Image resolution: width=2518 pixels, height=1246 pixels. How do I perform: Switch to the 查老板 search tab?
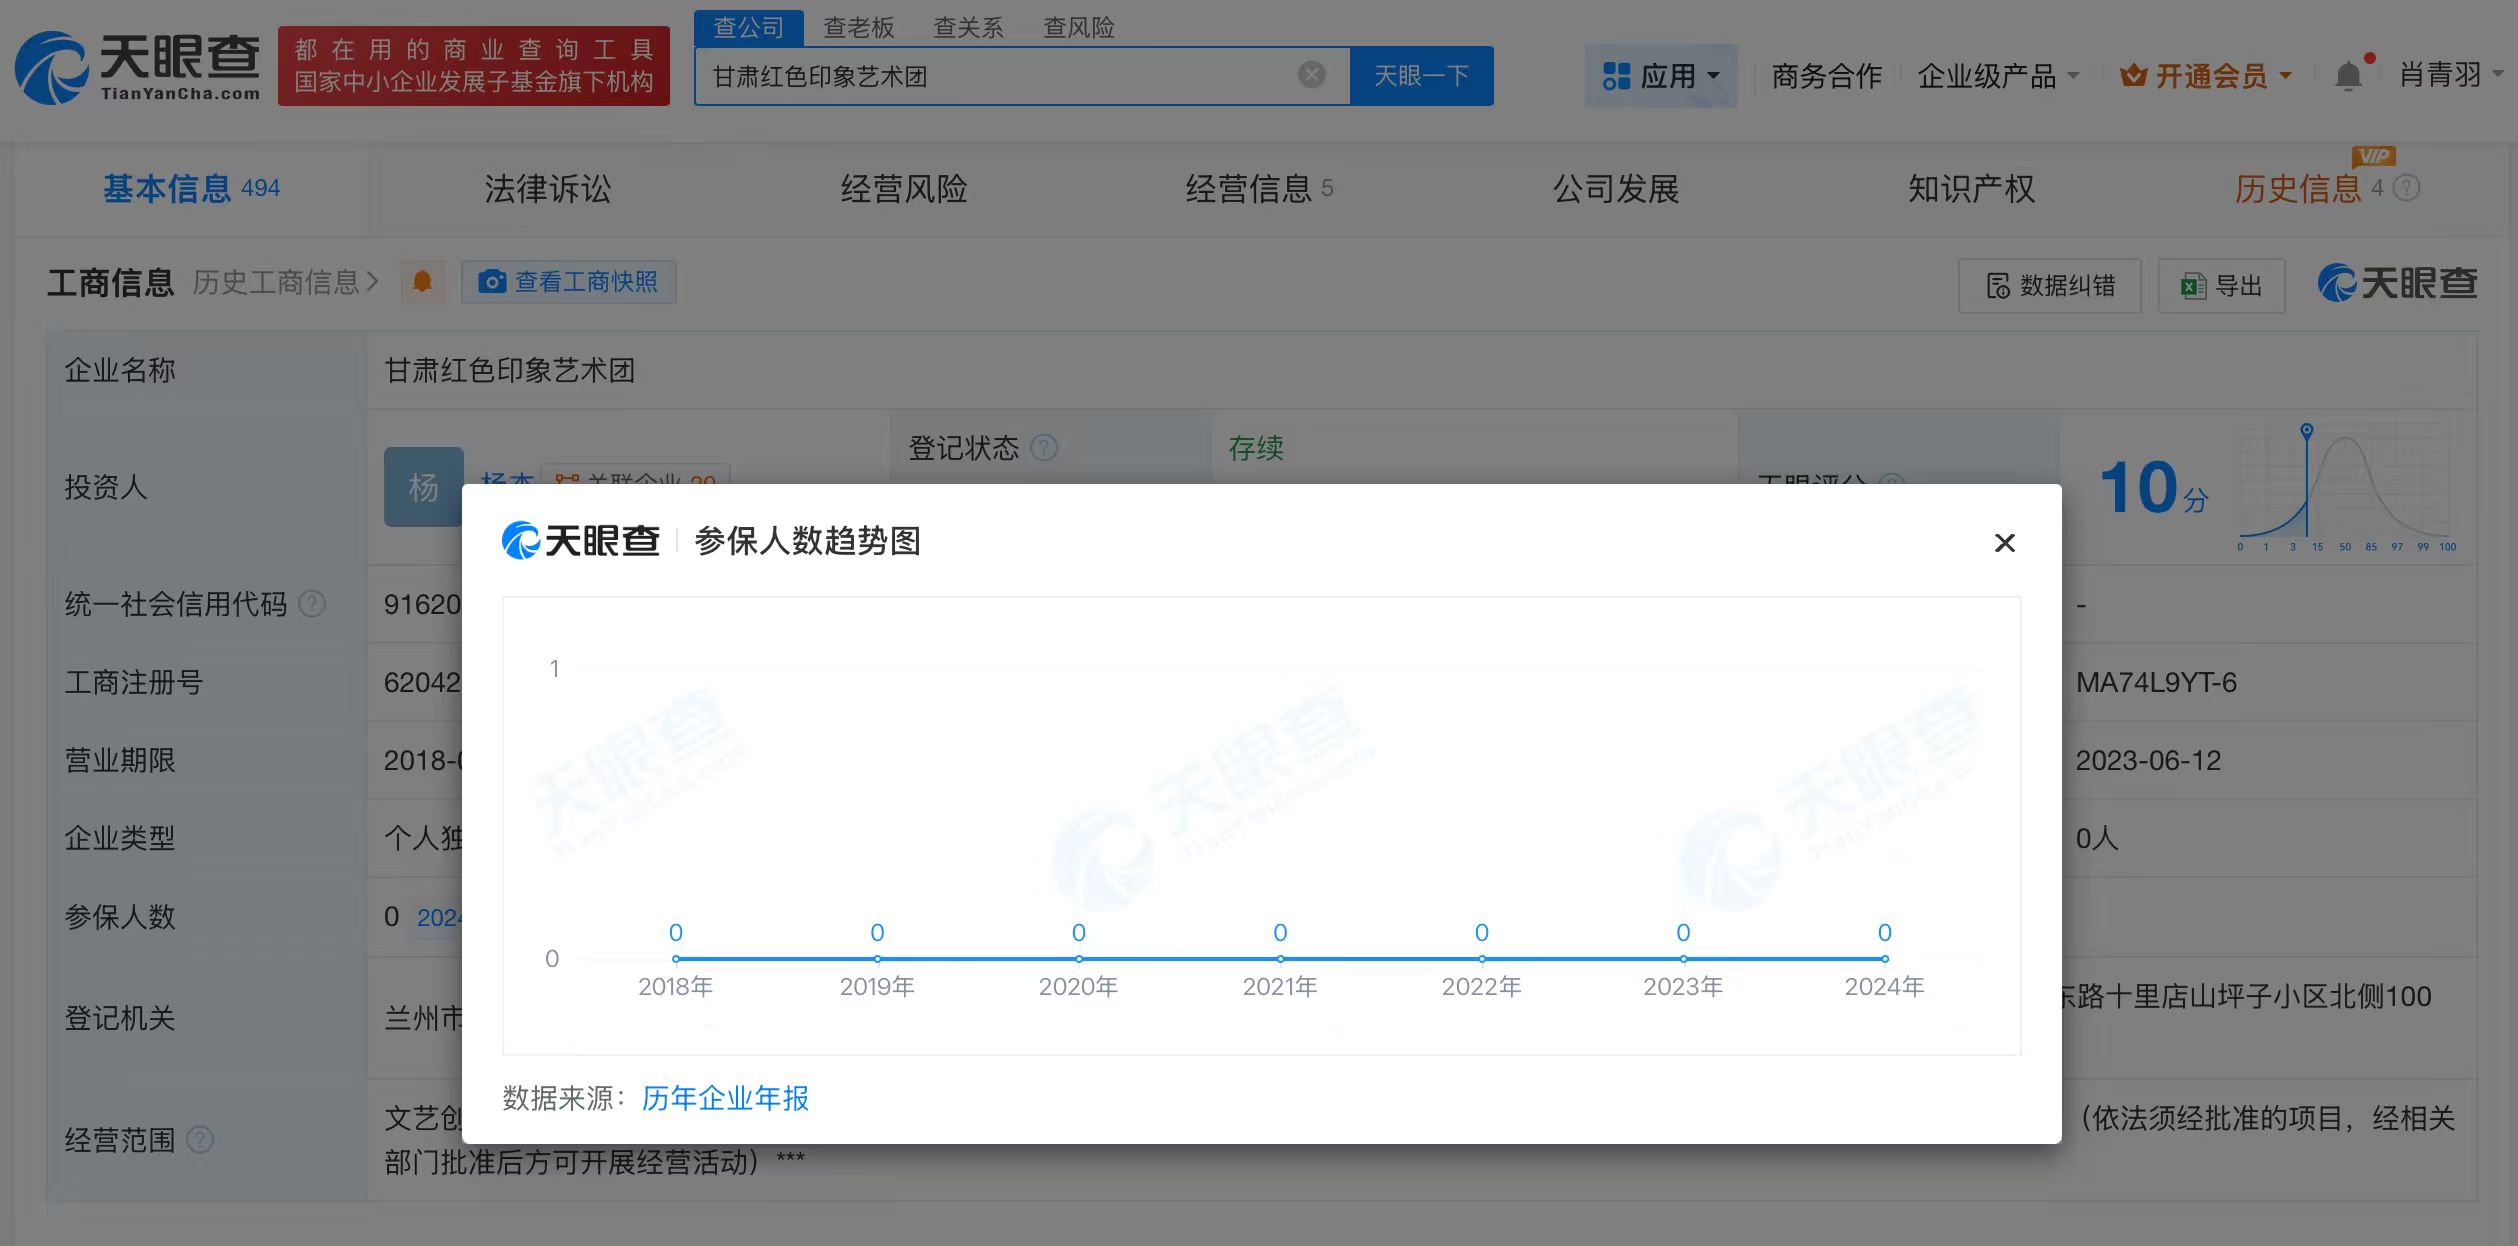pos(858,27)
